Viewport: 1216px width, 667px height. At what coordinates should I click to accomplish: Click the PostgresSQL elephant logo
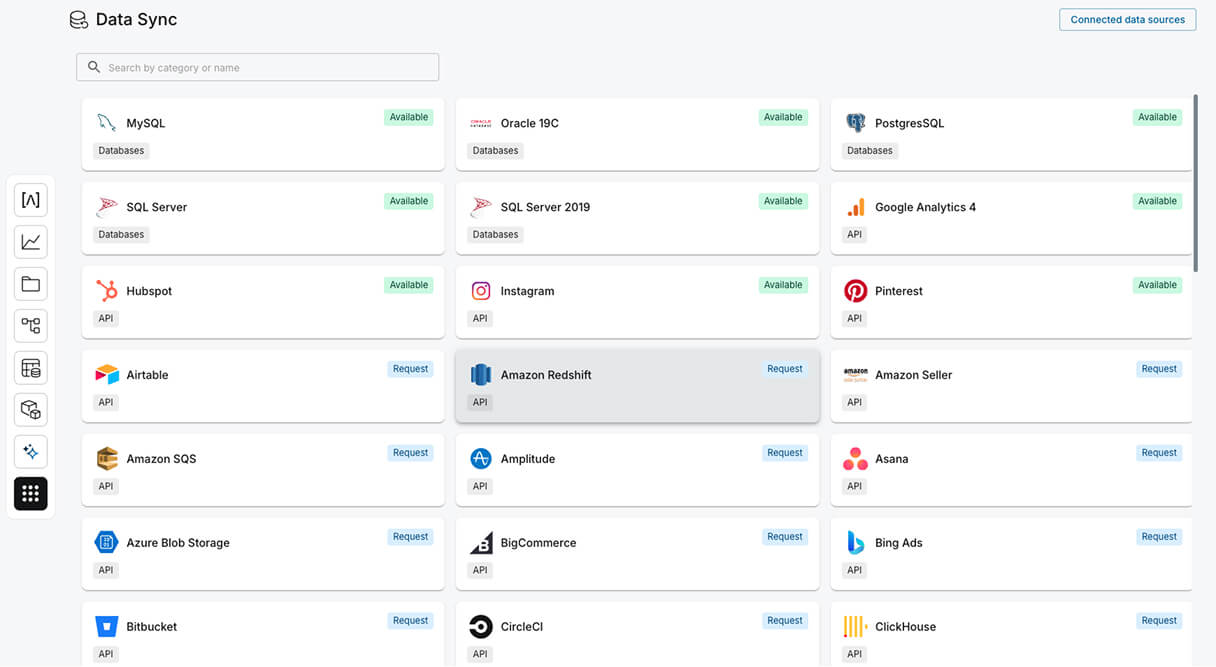(855, 123)
